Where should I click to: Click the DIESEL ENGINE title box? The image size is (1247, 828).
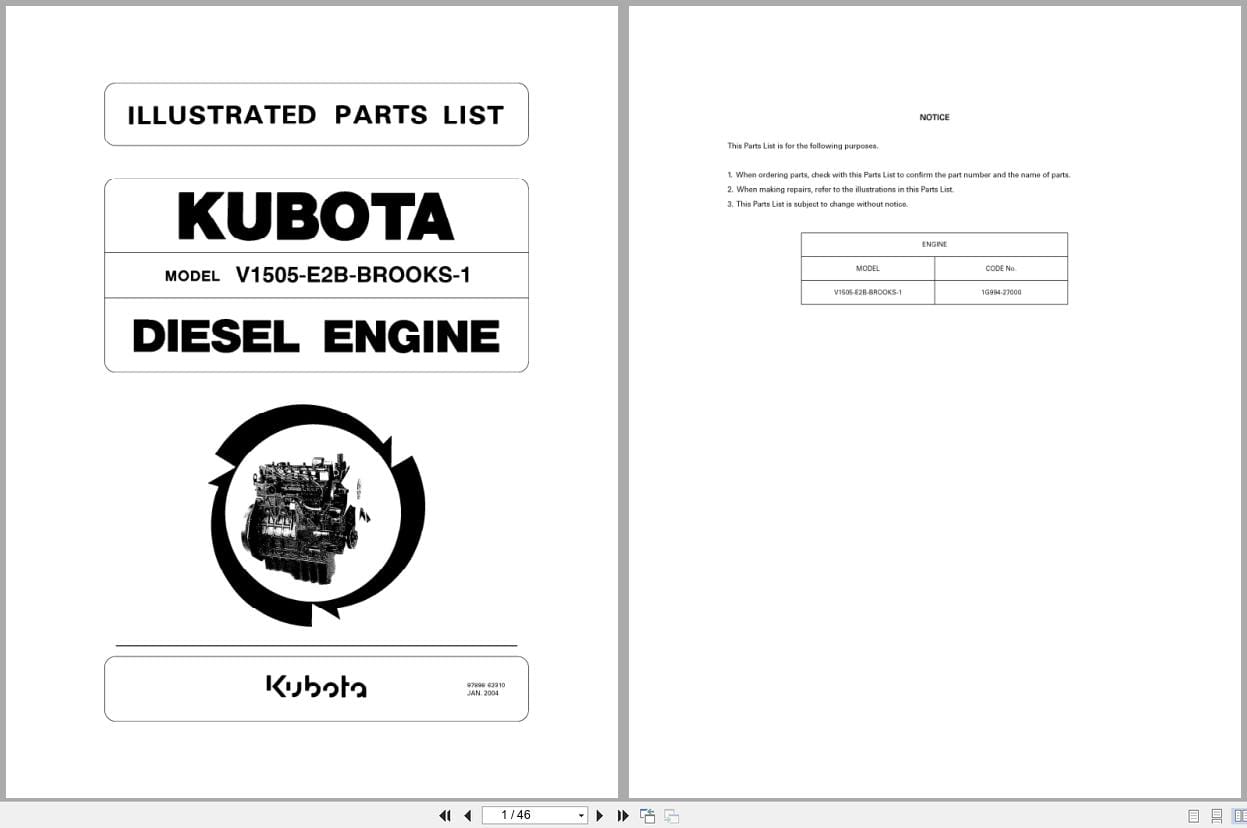[x=316, y=335]
